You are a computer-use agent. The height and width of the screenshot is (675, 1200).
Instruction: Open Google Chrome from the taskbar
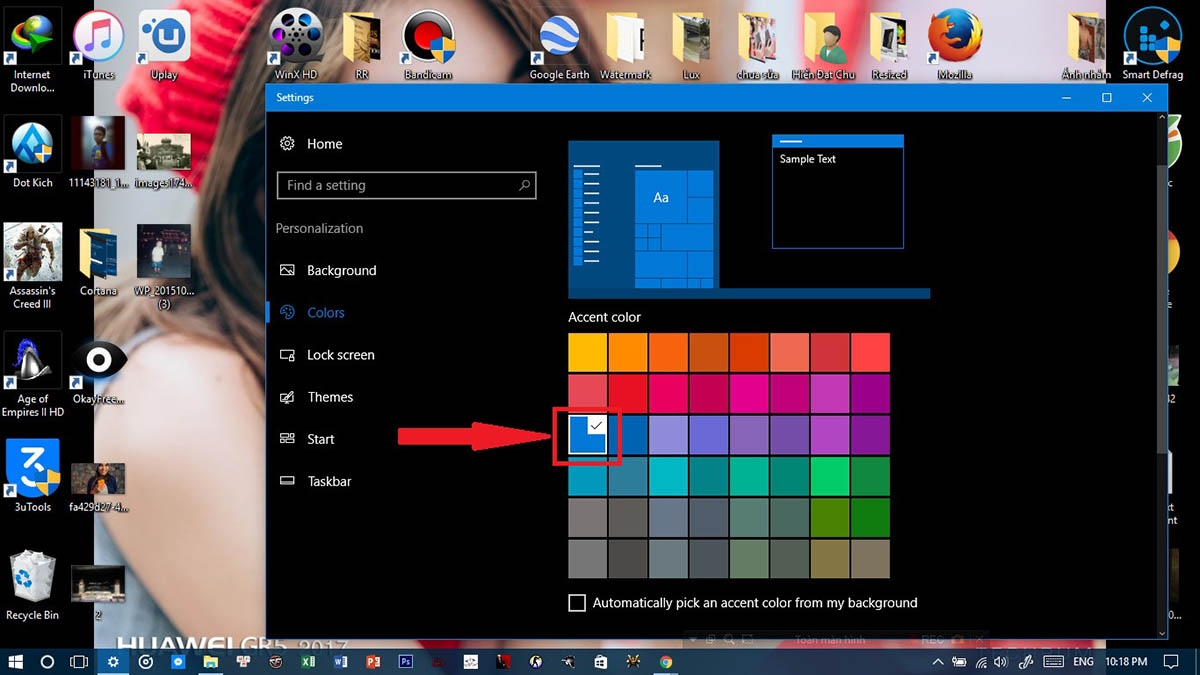point(666,662)
